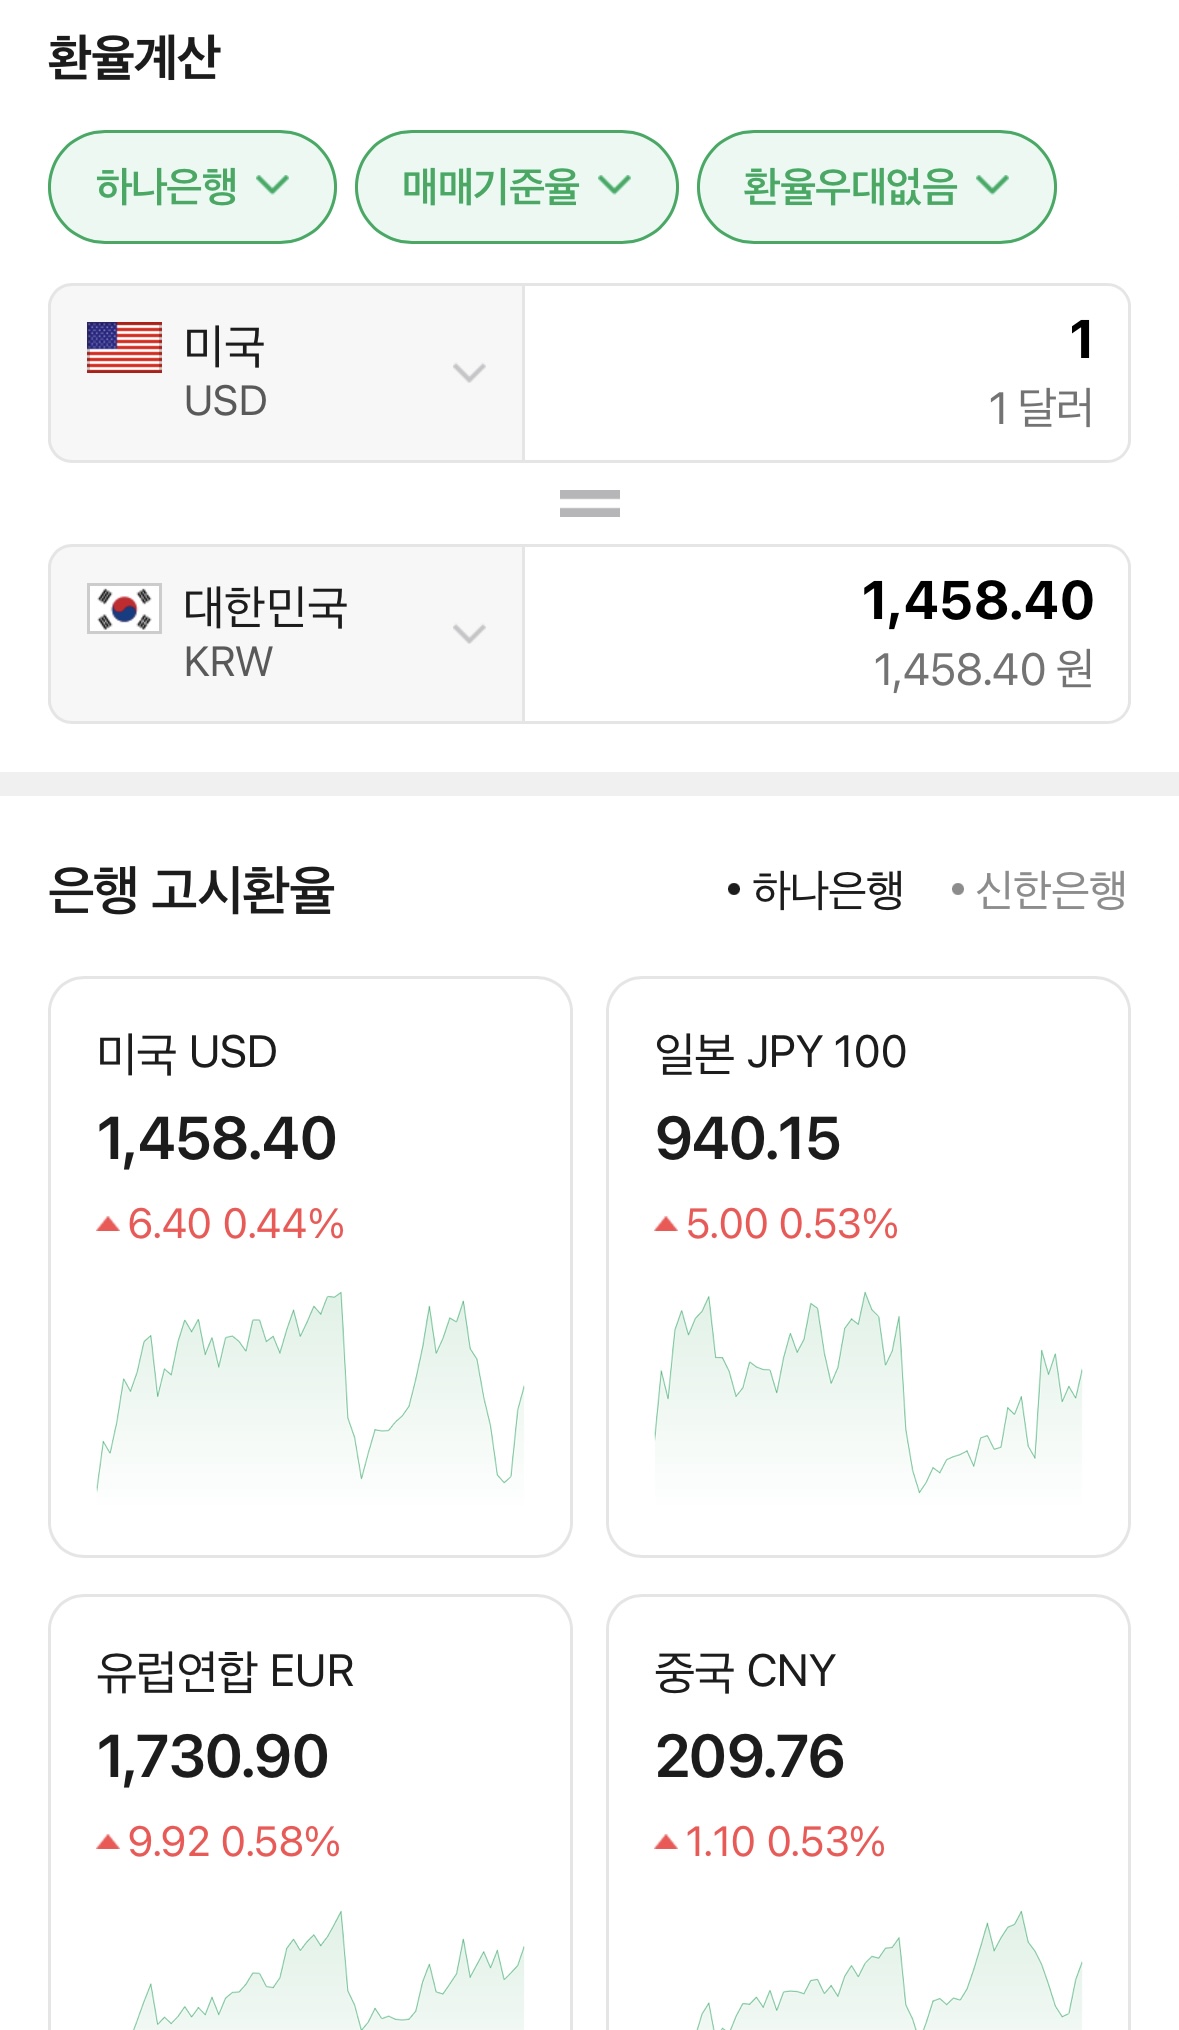Click the equals swap icon between currencies
Image resolution: width=1179 pixels, height=2030 pixels.
[x=590, y=502]
